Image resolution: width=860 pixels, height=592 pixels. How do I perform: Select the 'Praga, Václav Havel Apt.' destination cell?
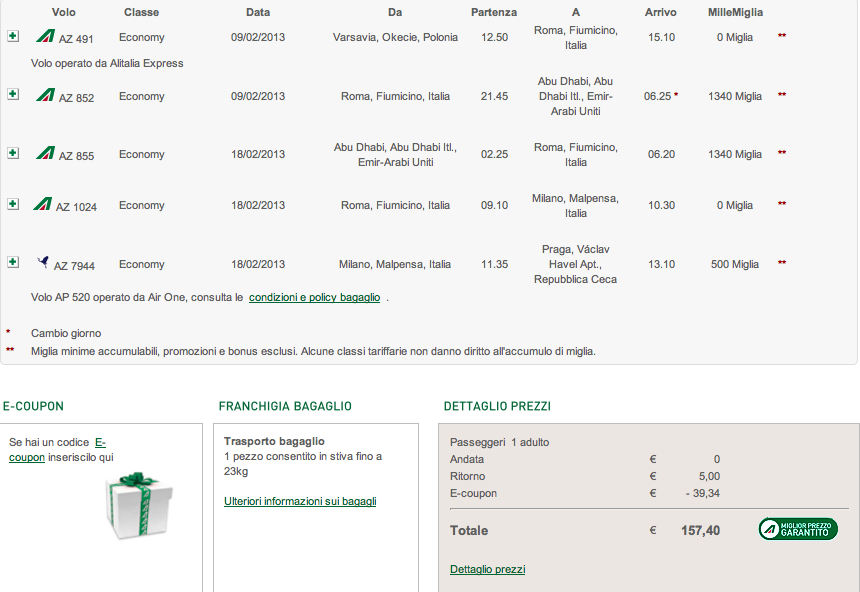[x=575, y=264]
